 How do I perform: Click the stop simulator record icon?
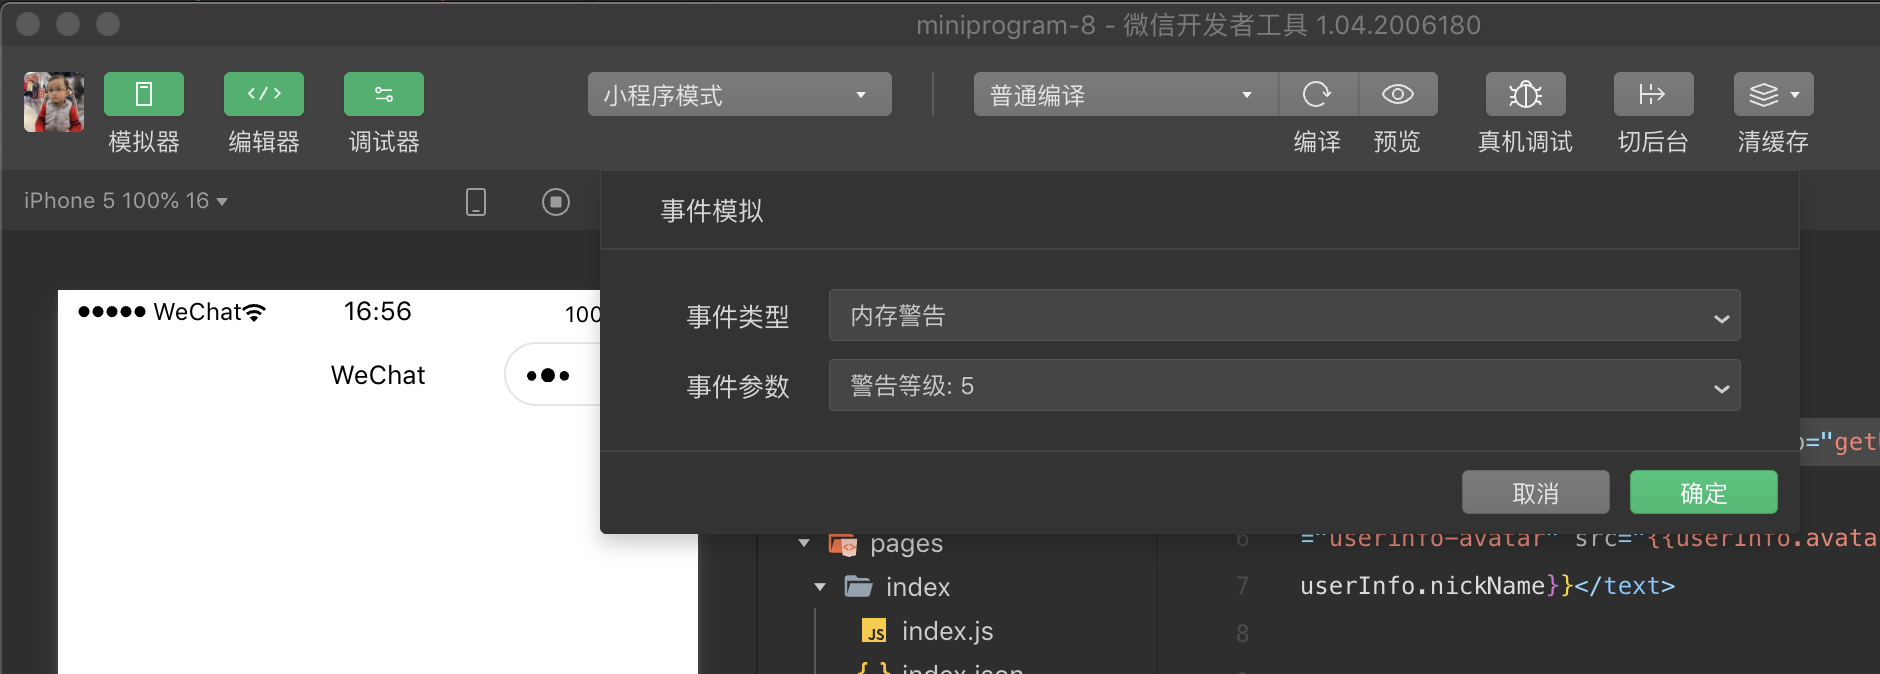pos(556,202)
